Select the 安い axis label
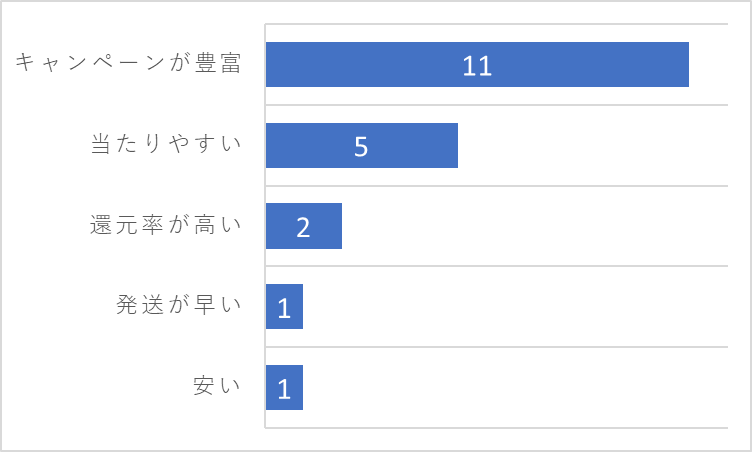Viewport: 752px width, 452px height. (x=217, y=385)
